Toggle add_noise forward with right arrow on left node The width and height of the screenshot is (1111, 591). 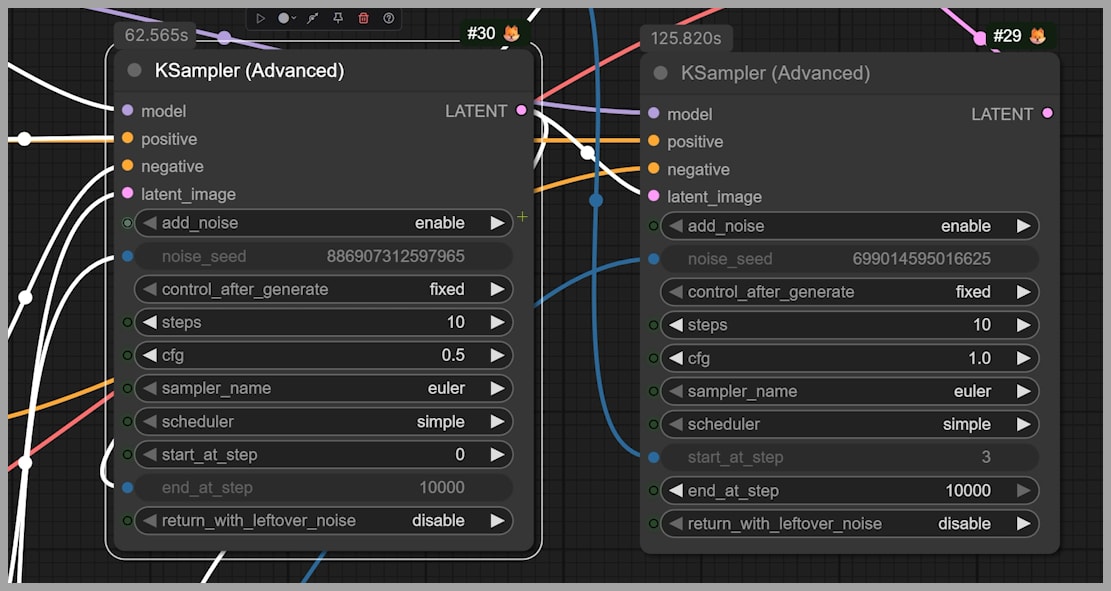pyautogui.click(x=497, y=223)
